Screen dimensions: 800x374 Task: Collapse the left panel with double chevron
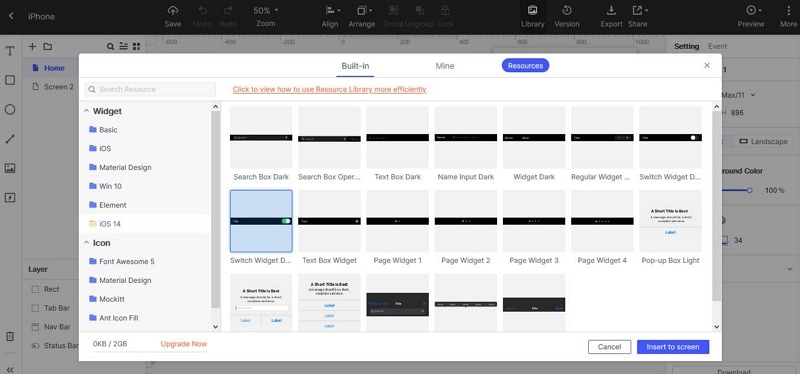[10, 370]
